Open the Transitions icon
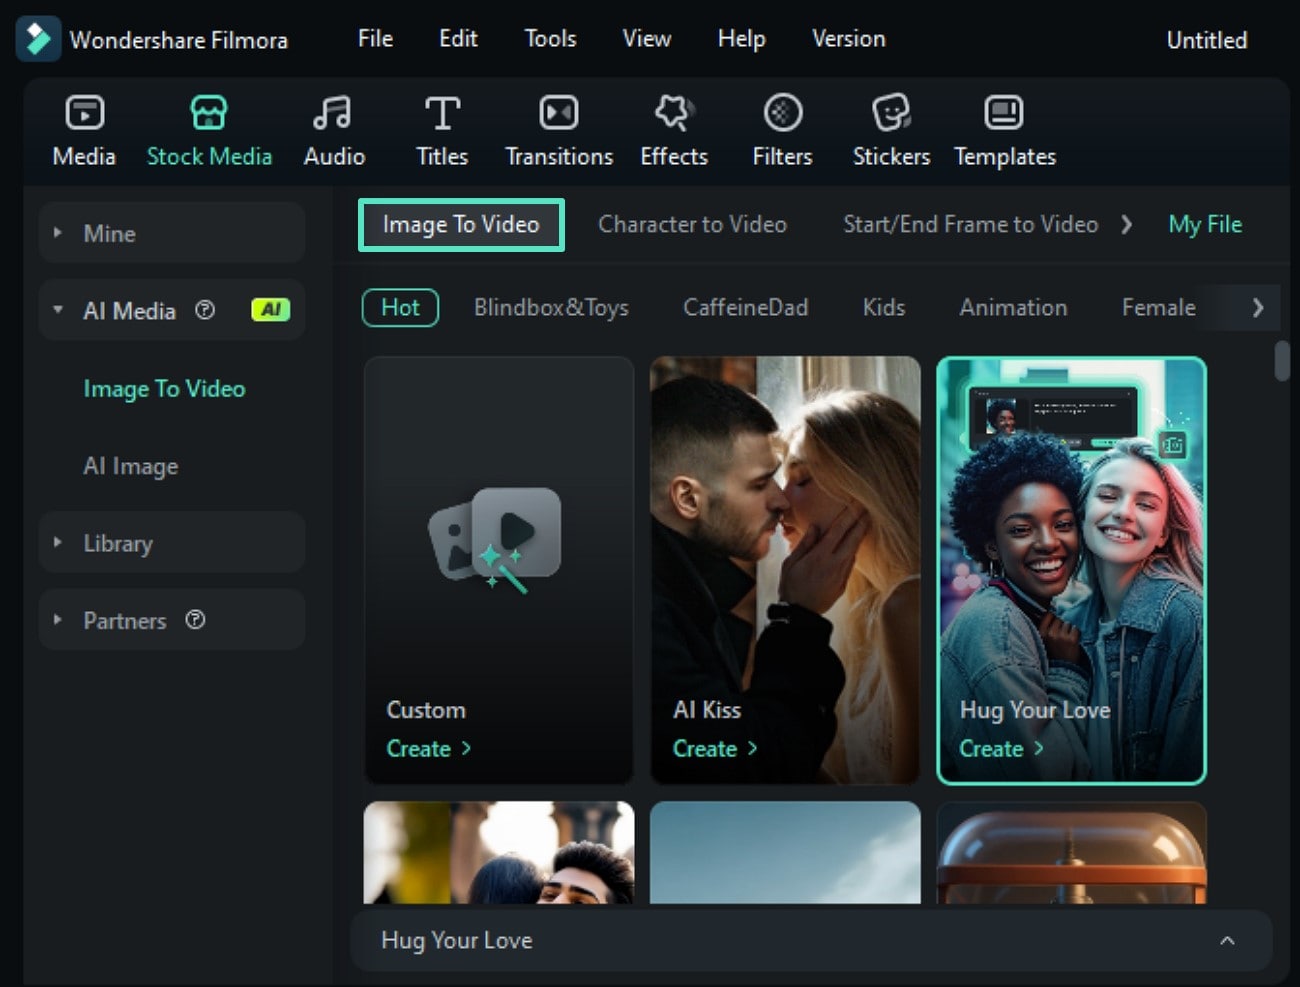The height and width of the screenshot is (987, 1300). (x=559, y=112)
